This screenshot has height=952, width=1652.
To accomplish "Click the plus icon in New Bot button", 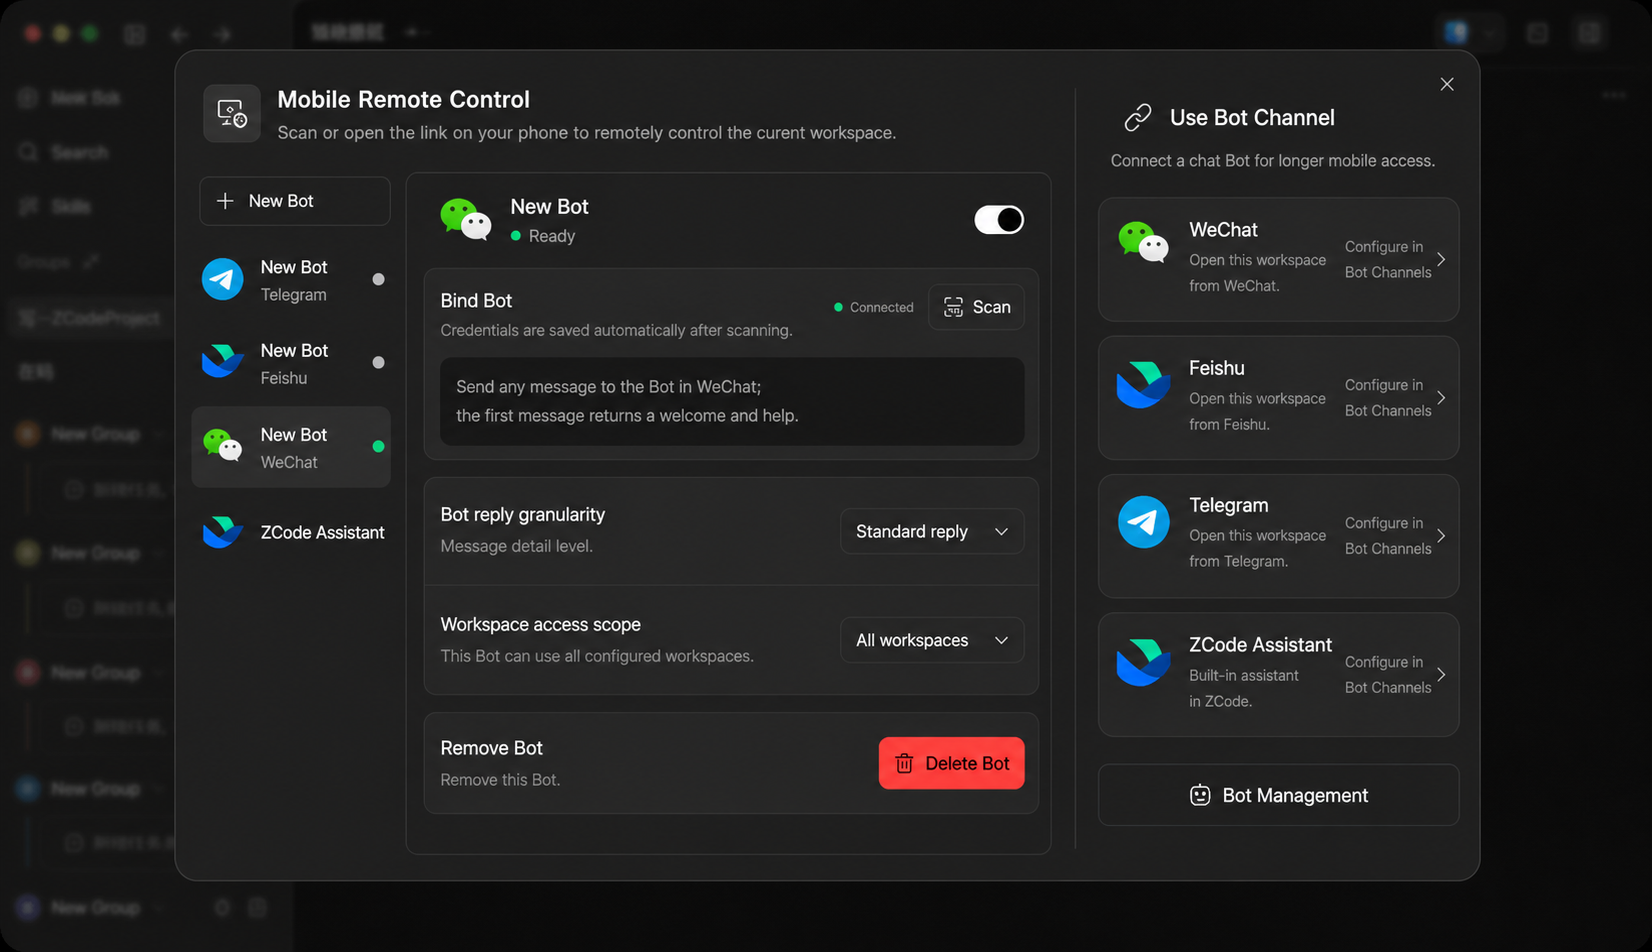I will (x=225, y=201).
